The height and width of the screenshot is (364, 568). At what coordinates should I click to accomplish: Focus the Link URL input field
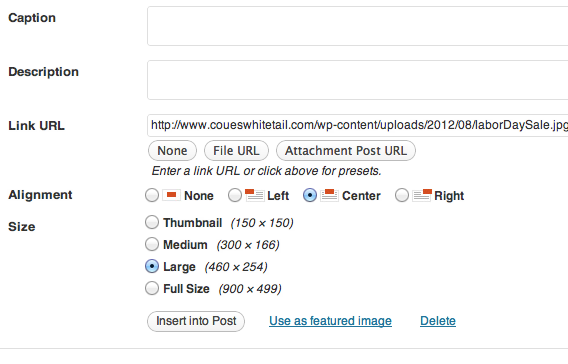[358, 125]
